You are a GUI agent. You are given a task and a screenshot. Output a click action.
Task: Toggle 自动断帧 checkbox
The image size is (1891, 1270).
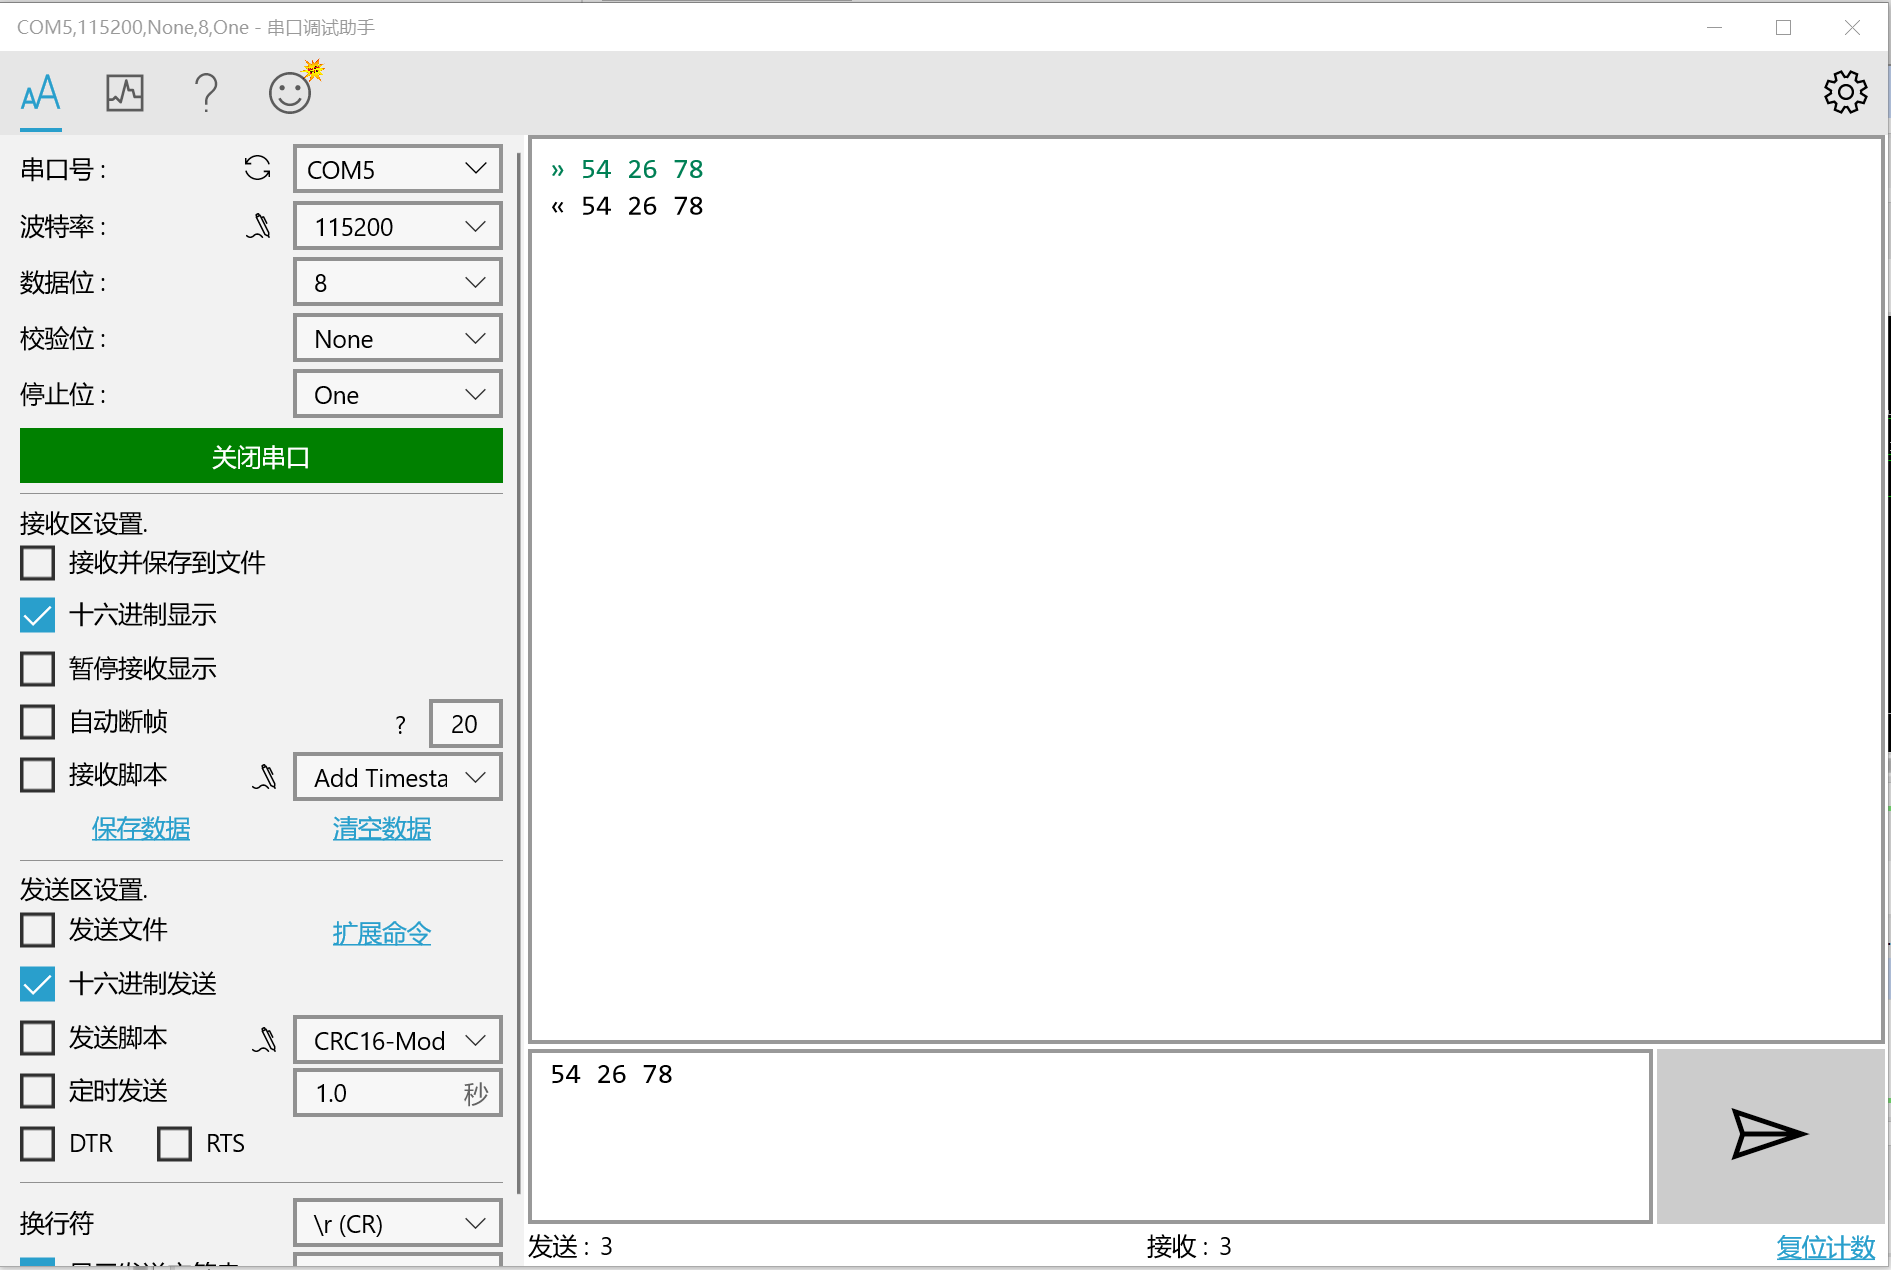coord(38,722)
